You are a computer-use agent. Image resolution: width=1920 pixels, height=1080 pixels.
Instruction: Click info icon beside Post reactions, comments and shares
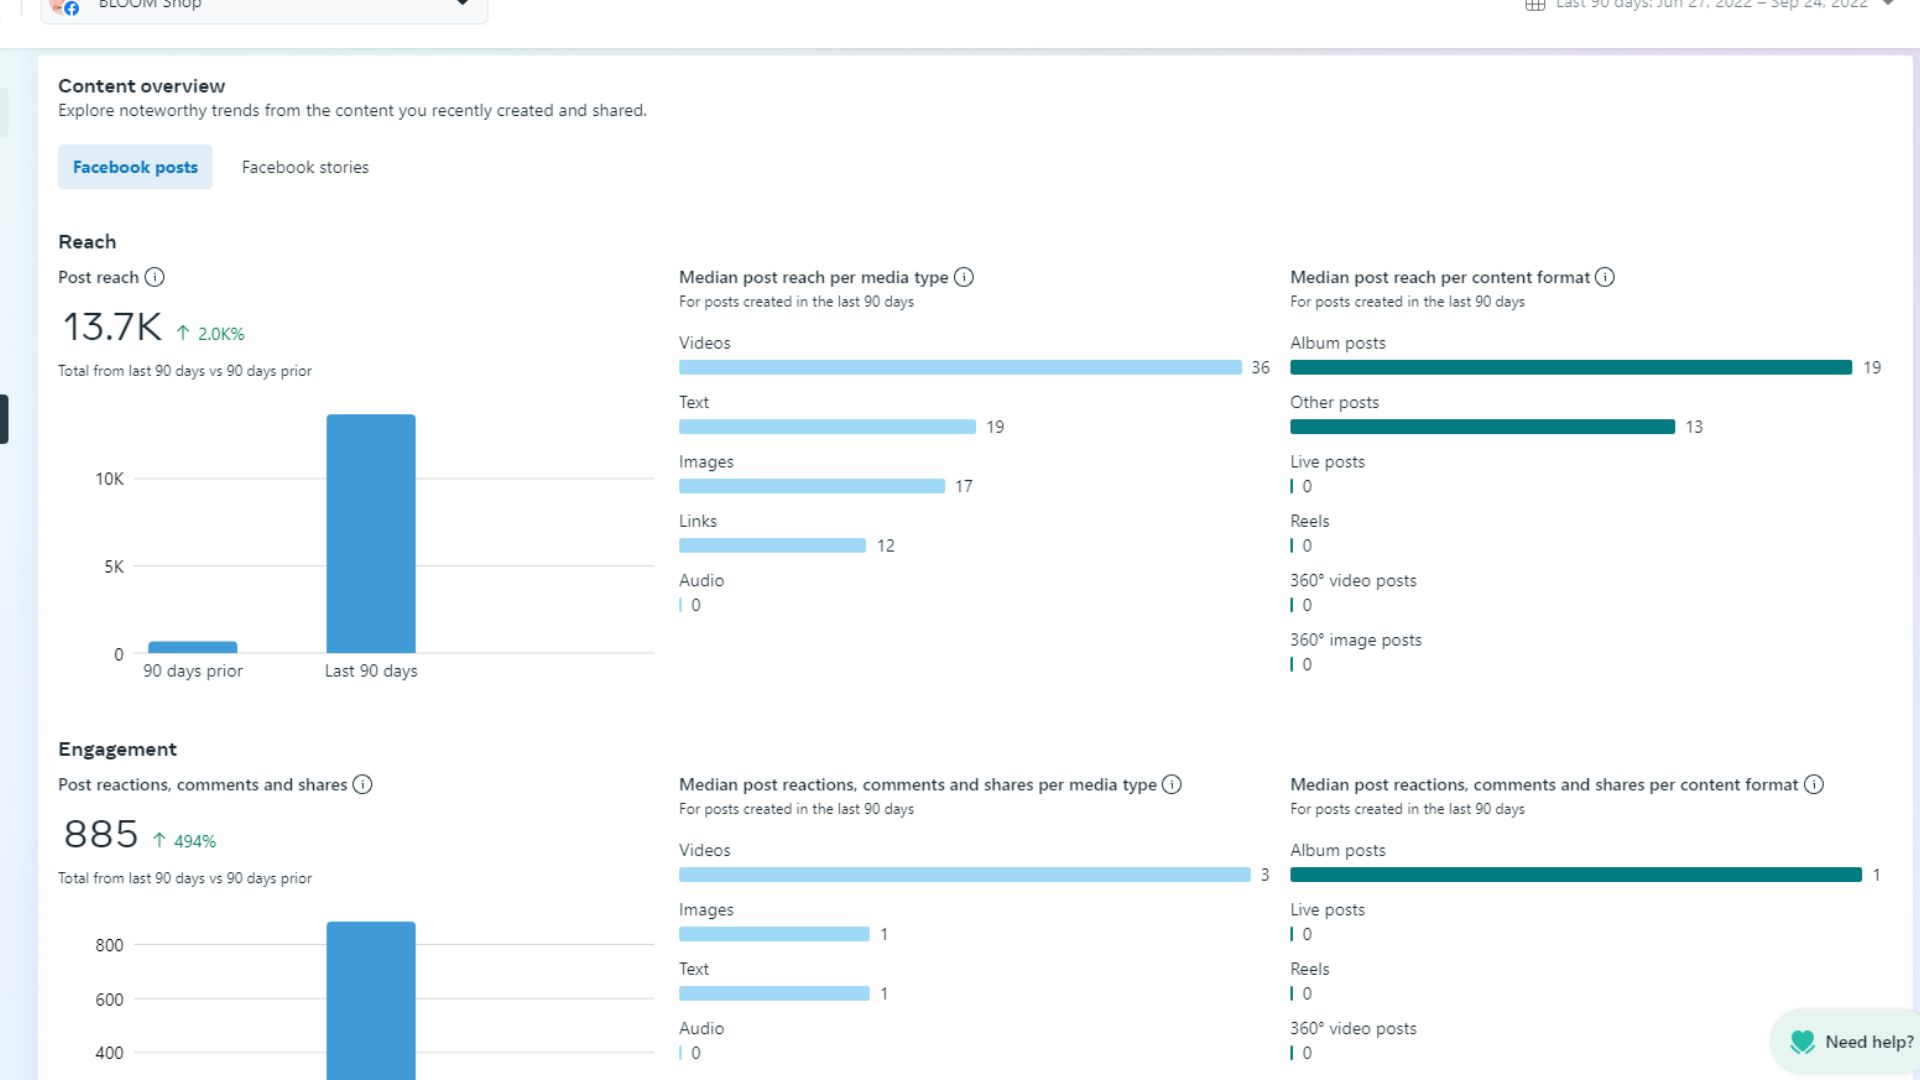point(362,785)
